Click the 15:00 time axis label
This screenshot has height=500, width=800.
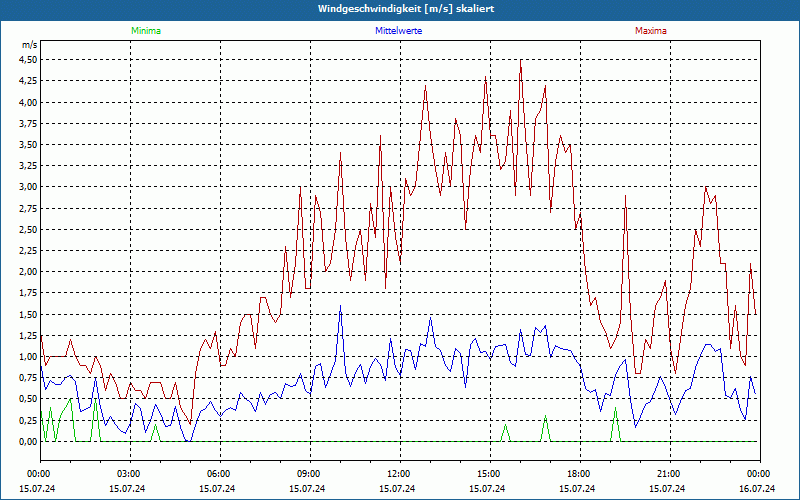(490, 474)
